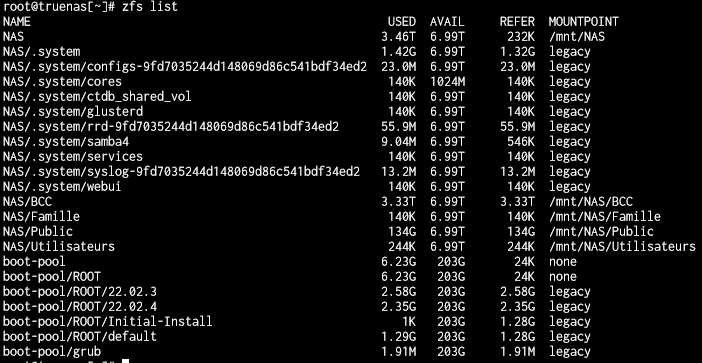Click the MOUNTPOINT column header

click(584, 21)
